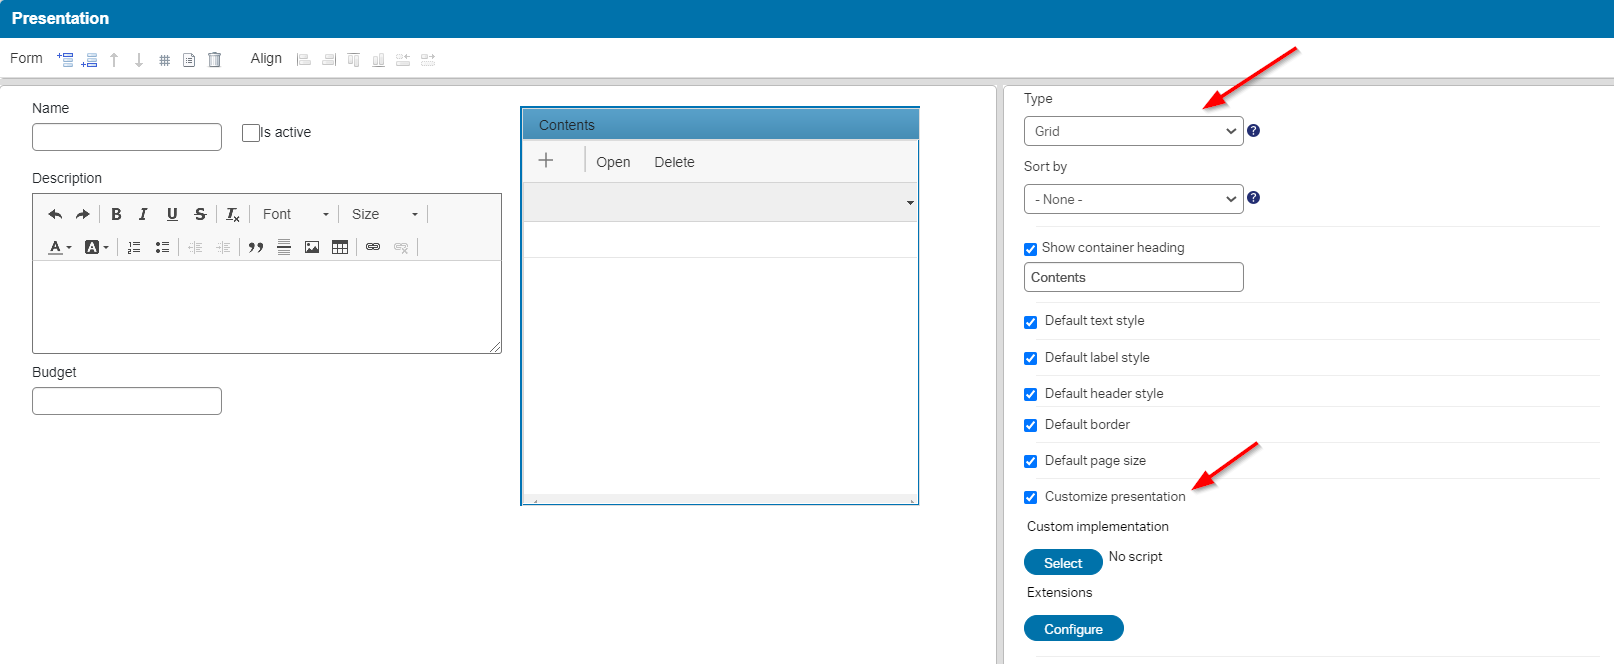Open the Type dropdown showing Grid
The image size is (1614, 664).
1133,131
